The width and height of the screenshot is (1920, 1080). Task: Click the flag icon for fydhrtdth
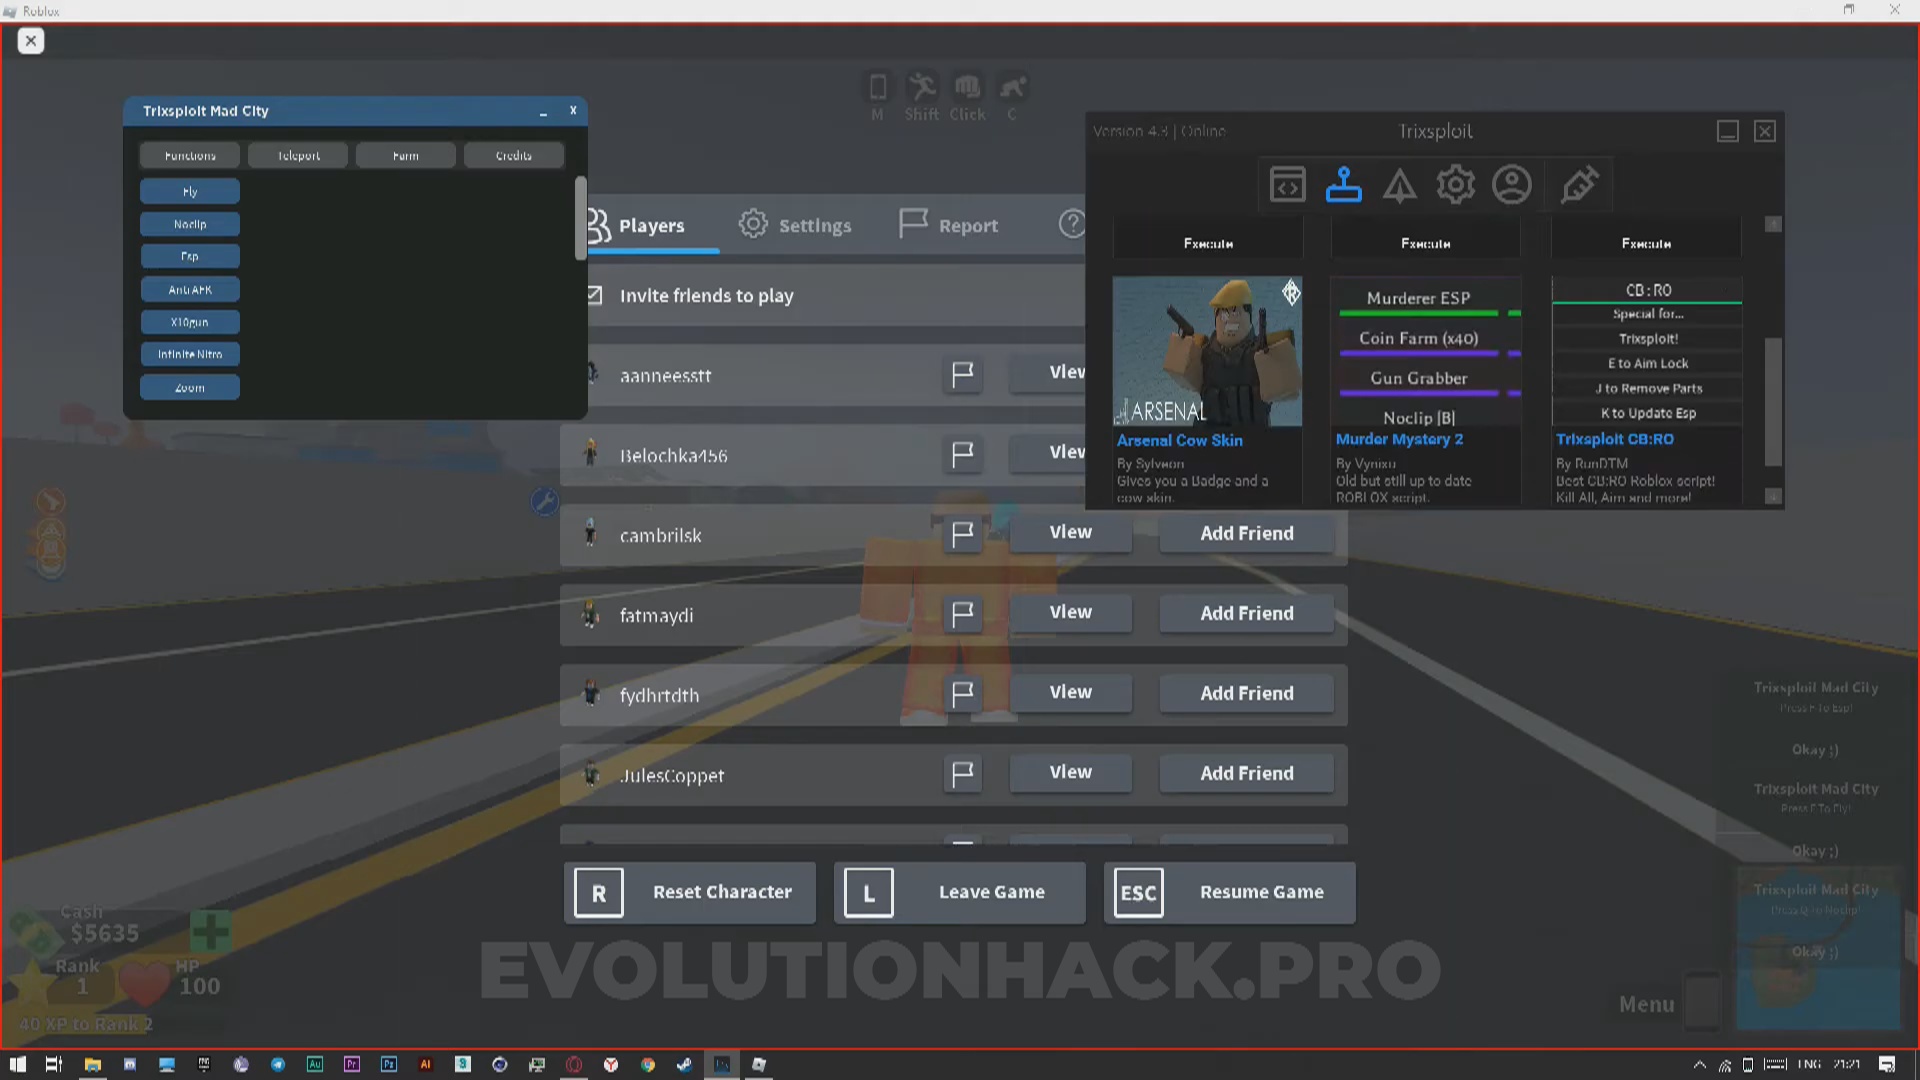coord(962,694)
